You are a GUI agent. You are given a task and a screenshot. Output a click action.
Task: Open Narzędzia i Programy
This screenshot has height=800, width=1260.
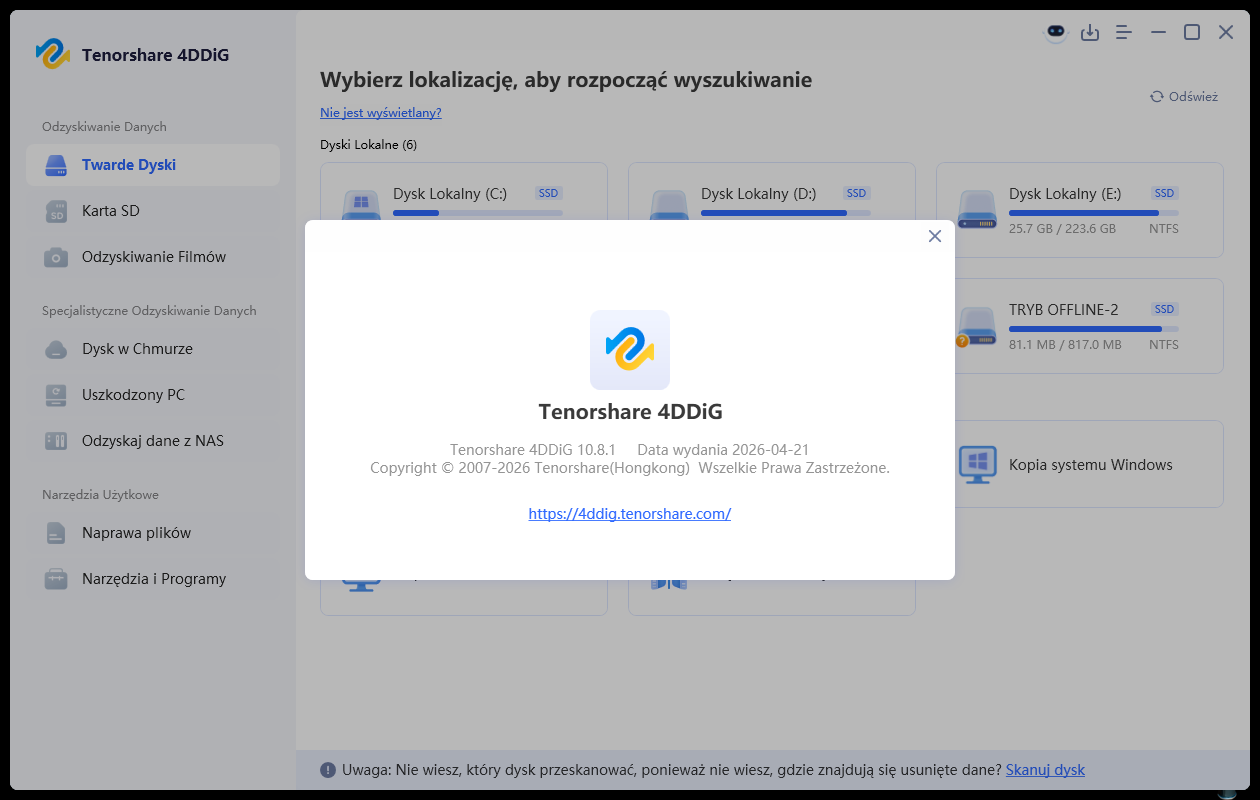pos(153,579)
